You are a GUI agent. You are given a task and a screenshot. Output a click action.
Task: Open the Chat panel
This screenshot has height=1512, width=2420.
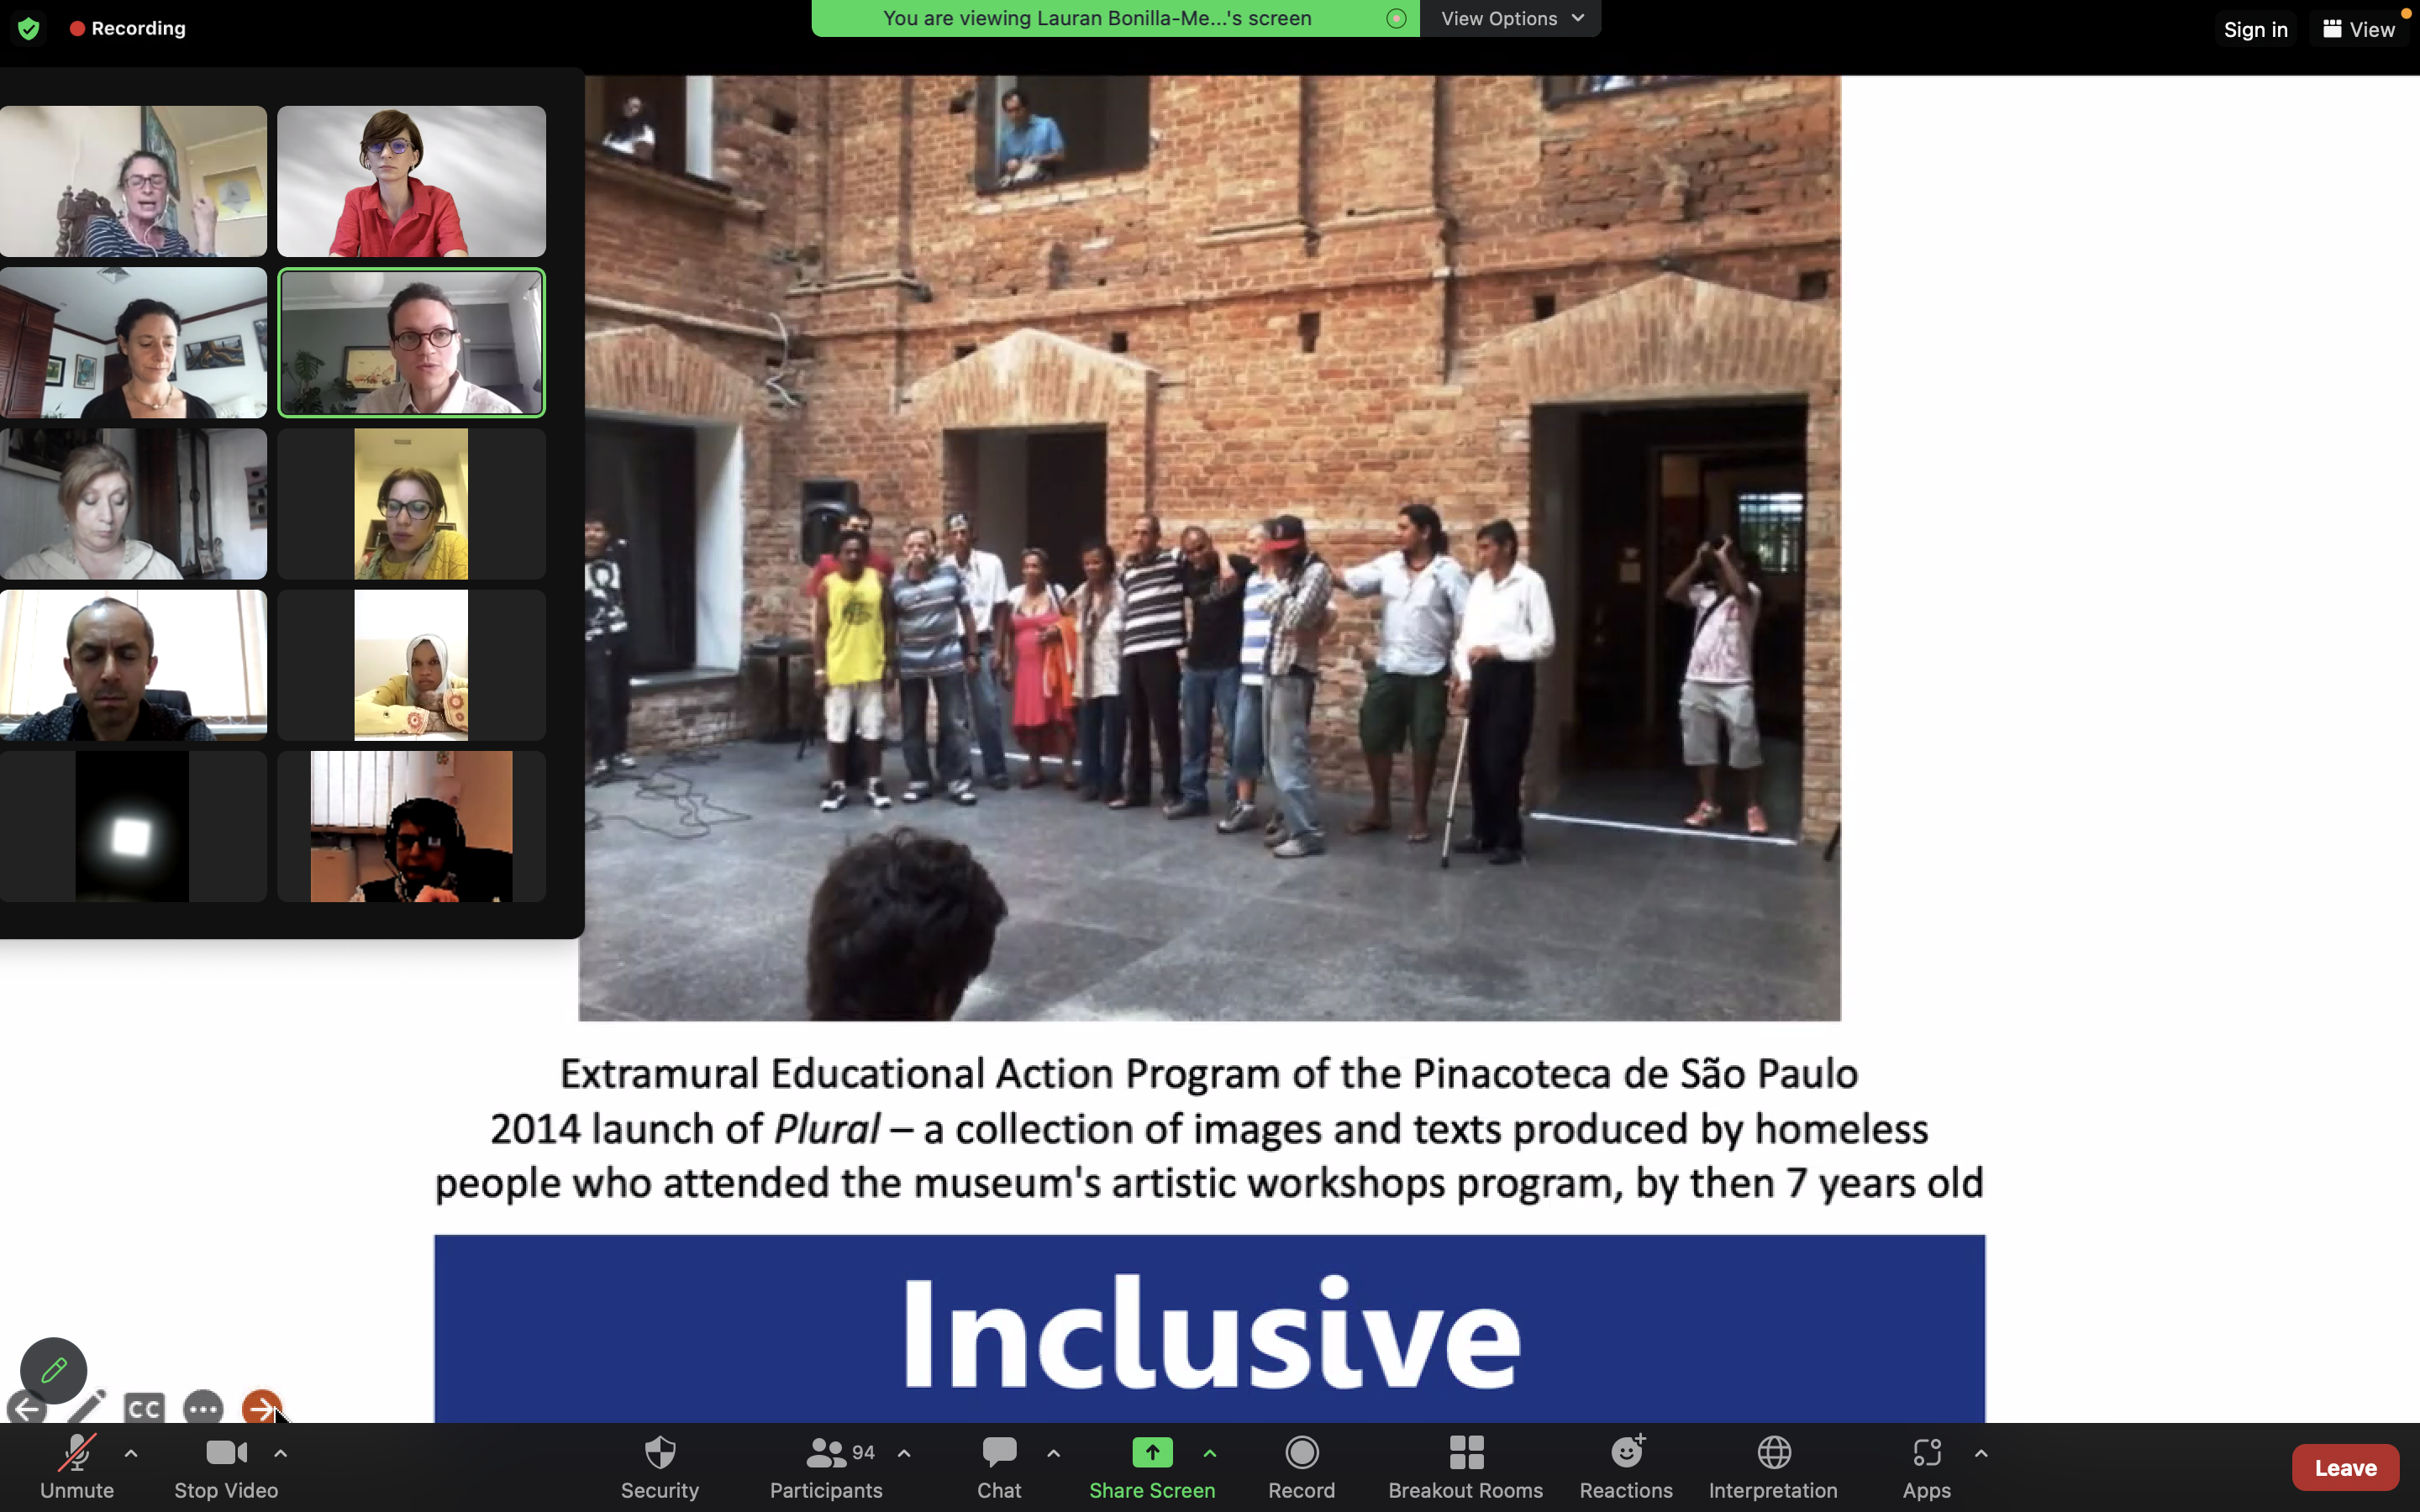(x=999, y=1466)
